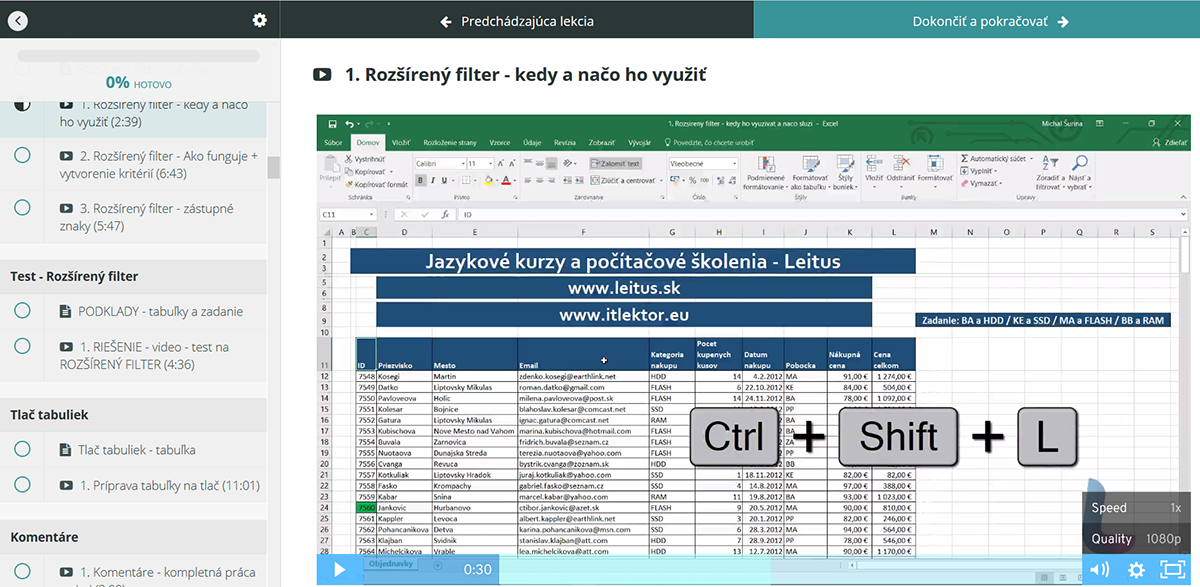Click the back arrow in the sidebar header
The height and width of the screenshot is (587, 1200).
tap(20, 20)
